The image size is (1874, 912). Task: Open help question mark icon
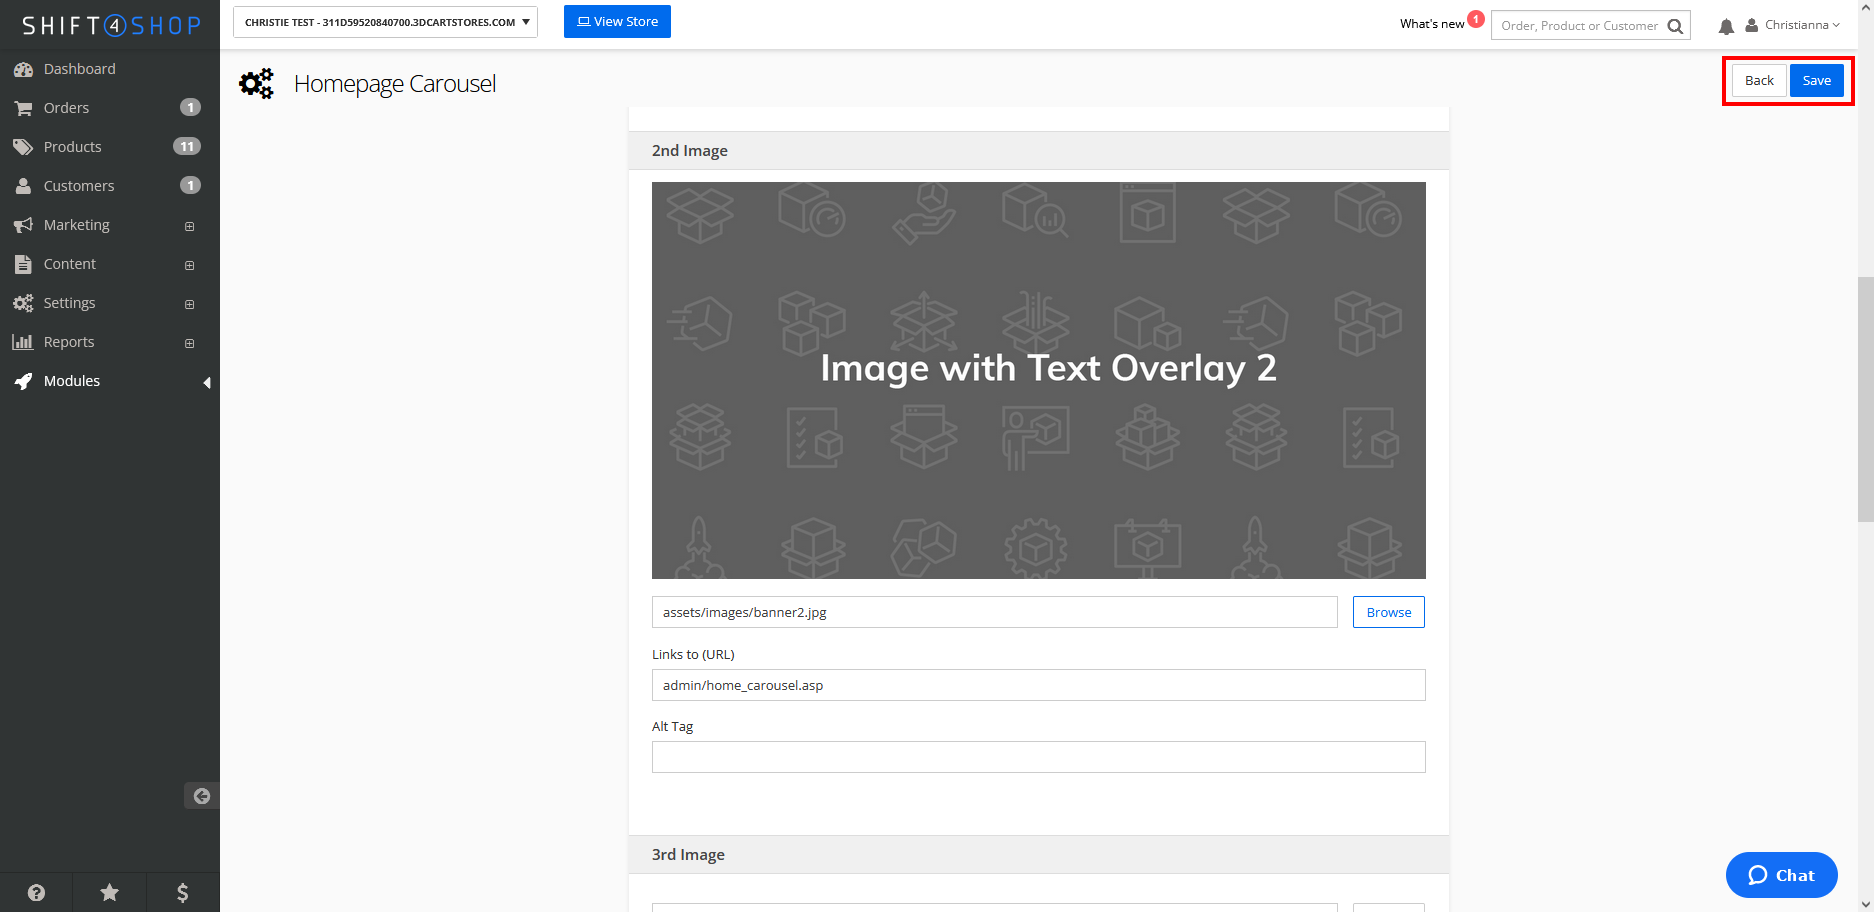click(x=36, y=893)
